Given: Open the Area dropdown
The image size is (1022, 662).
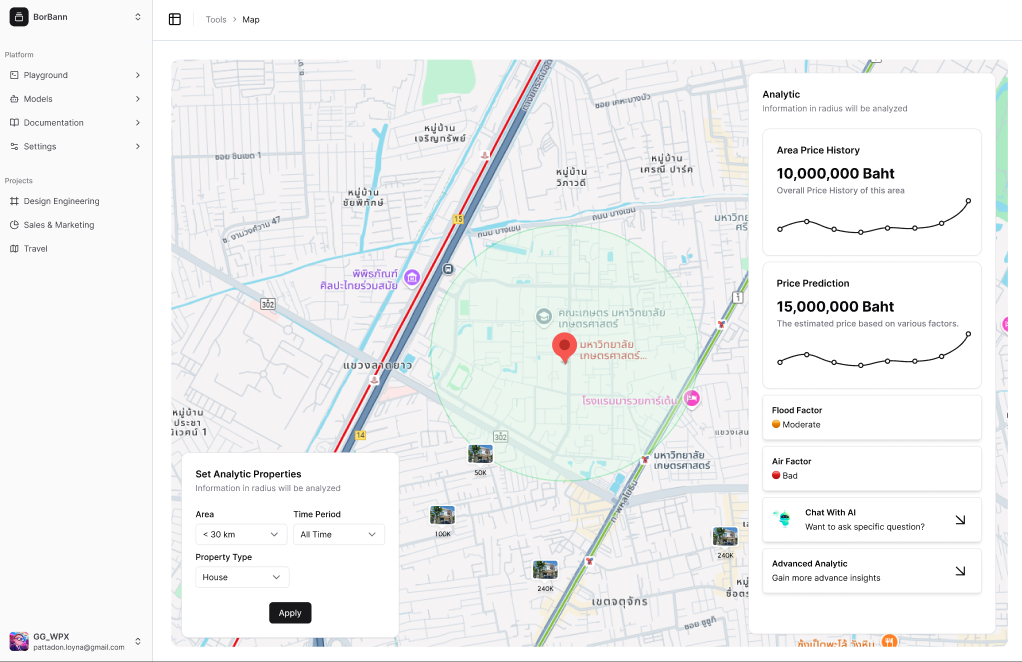Looking at the screenshot, I should 241,535.
